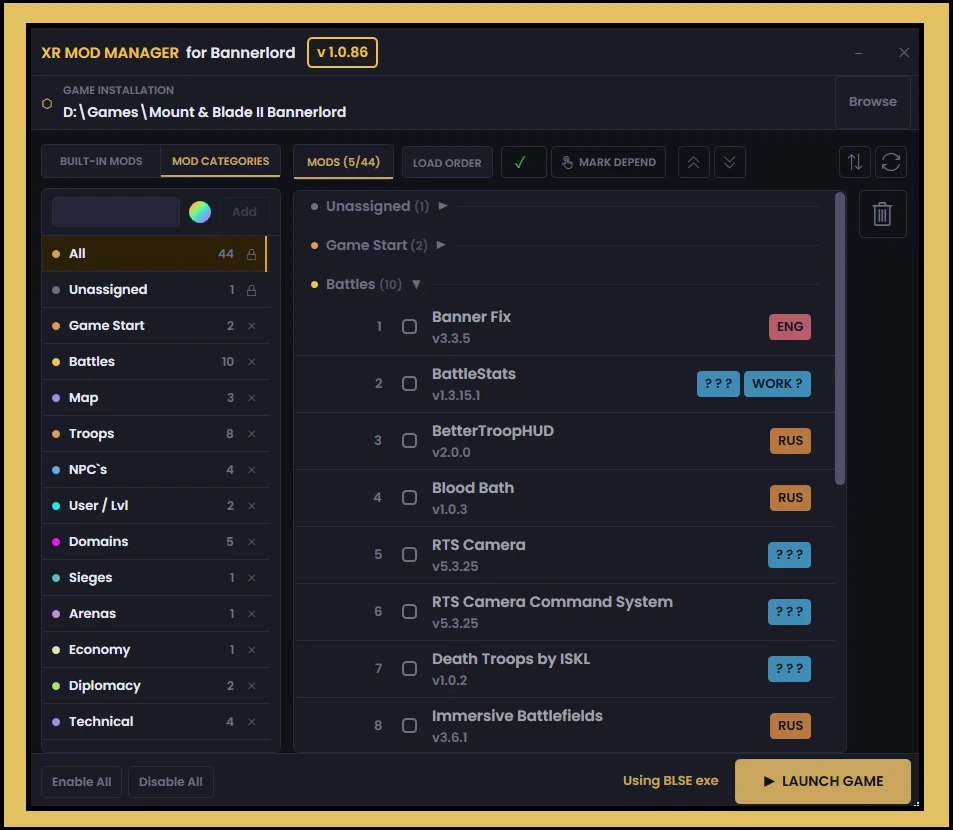Click the RUS tag on BetterTroopHUD

[790, 441]
